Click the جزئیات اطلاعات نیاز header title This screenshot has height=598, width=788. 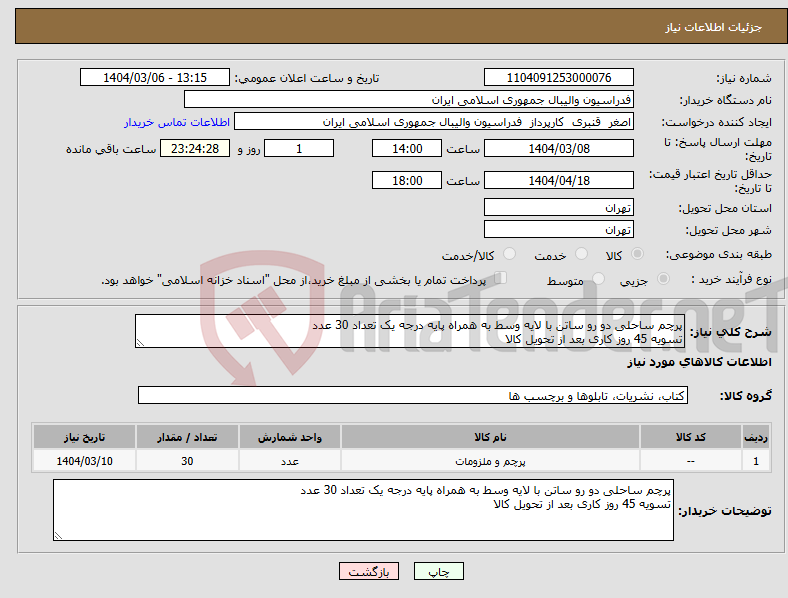714,27
